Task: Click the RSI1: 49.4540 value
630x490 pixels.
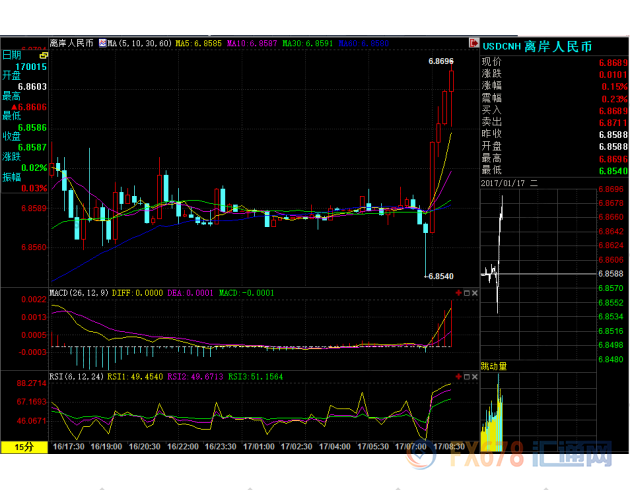Action: (x=135, y=377)
